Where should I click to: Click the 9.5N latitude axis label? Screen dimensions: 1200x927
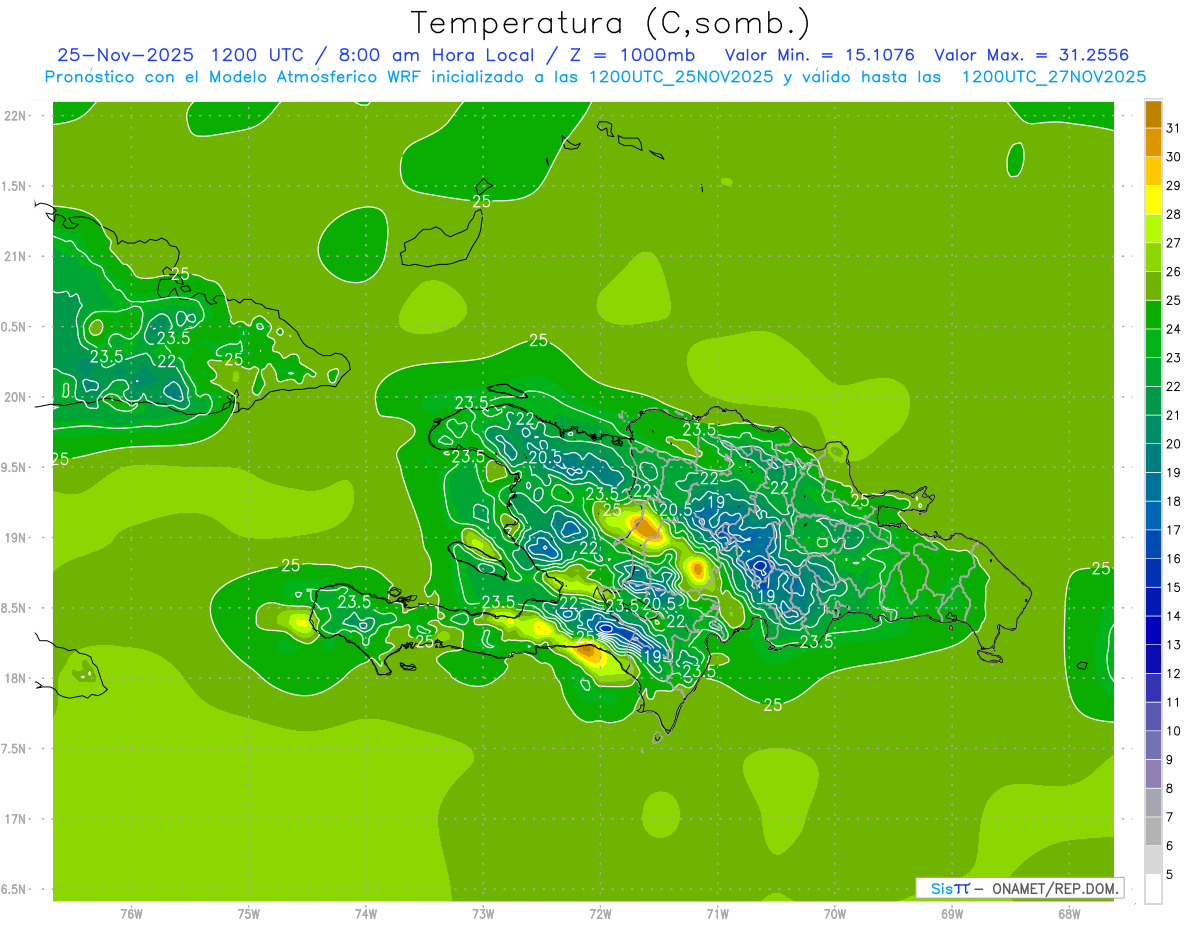tap(14, 467)
